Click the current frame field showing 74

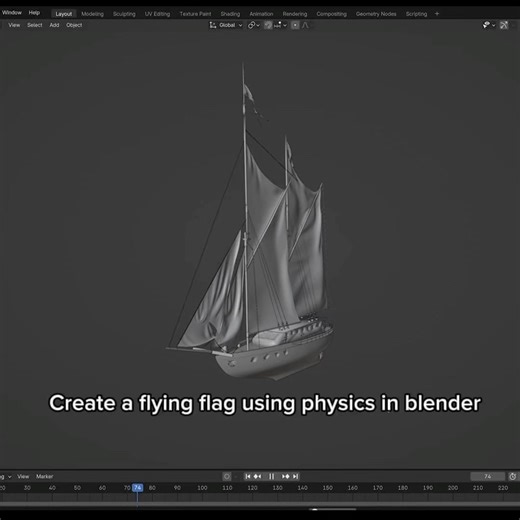coord(487,476)
